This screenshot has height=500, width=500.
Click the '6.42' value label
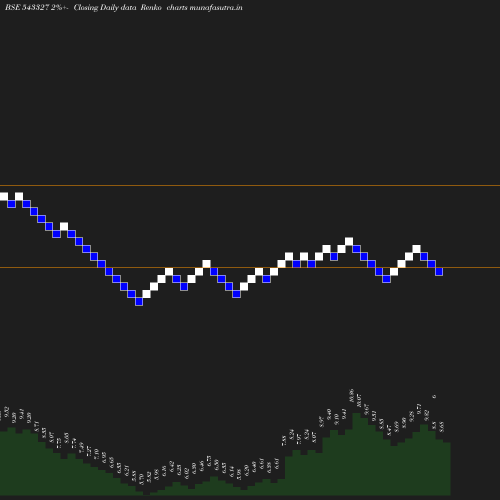coord(172,466)
